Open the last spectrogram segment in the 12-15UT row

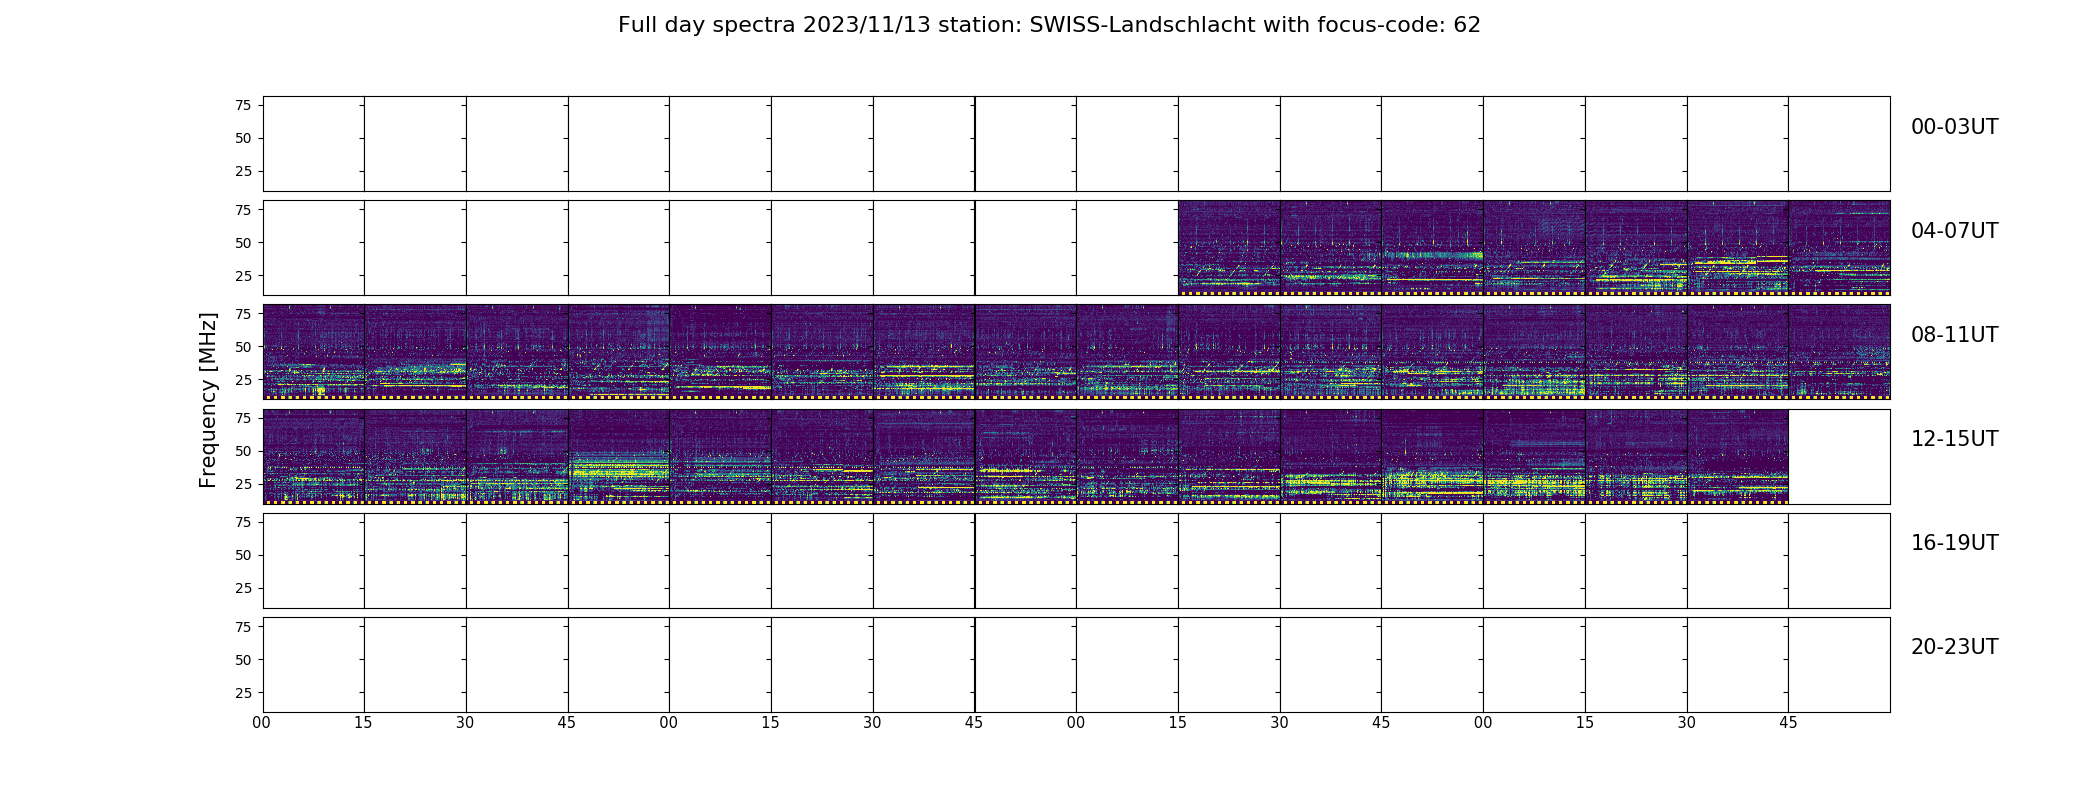tap(1738, 455)
